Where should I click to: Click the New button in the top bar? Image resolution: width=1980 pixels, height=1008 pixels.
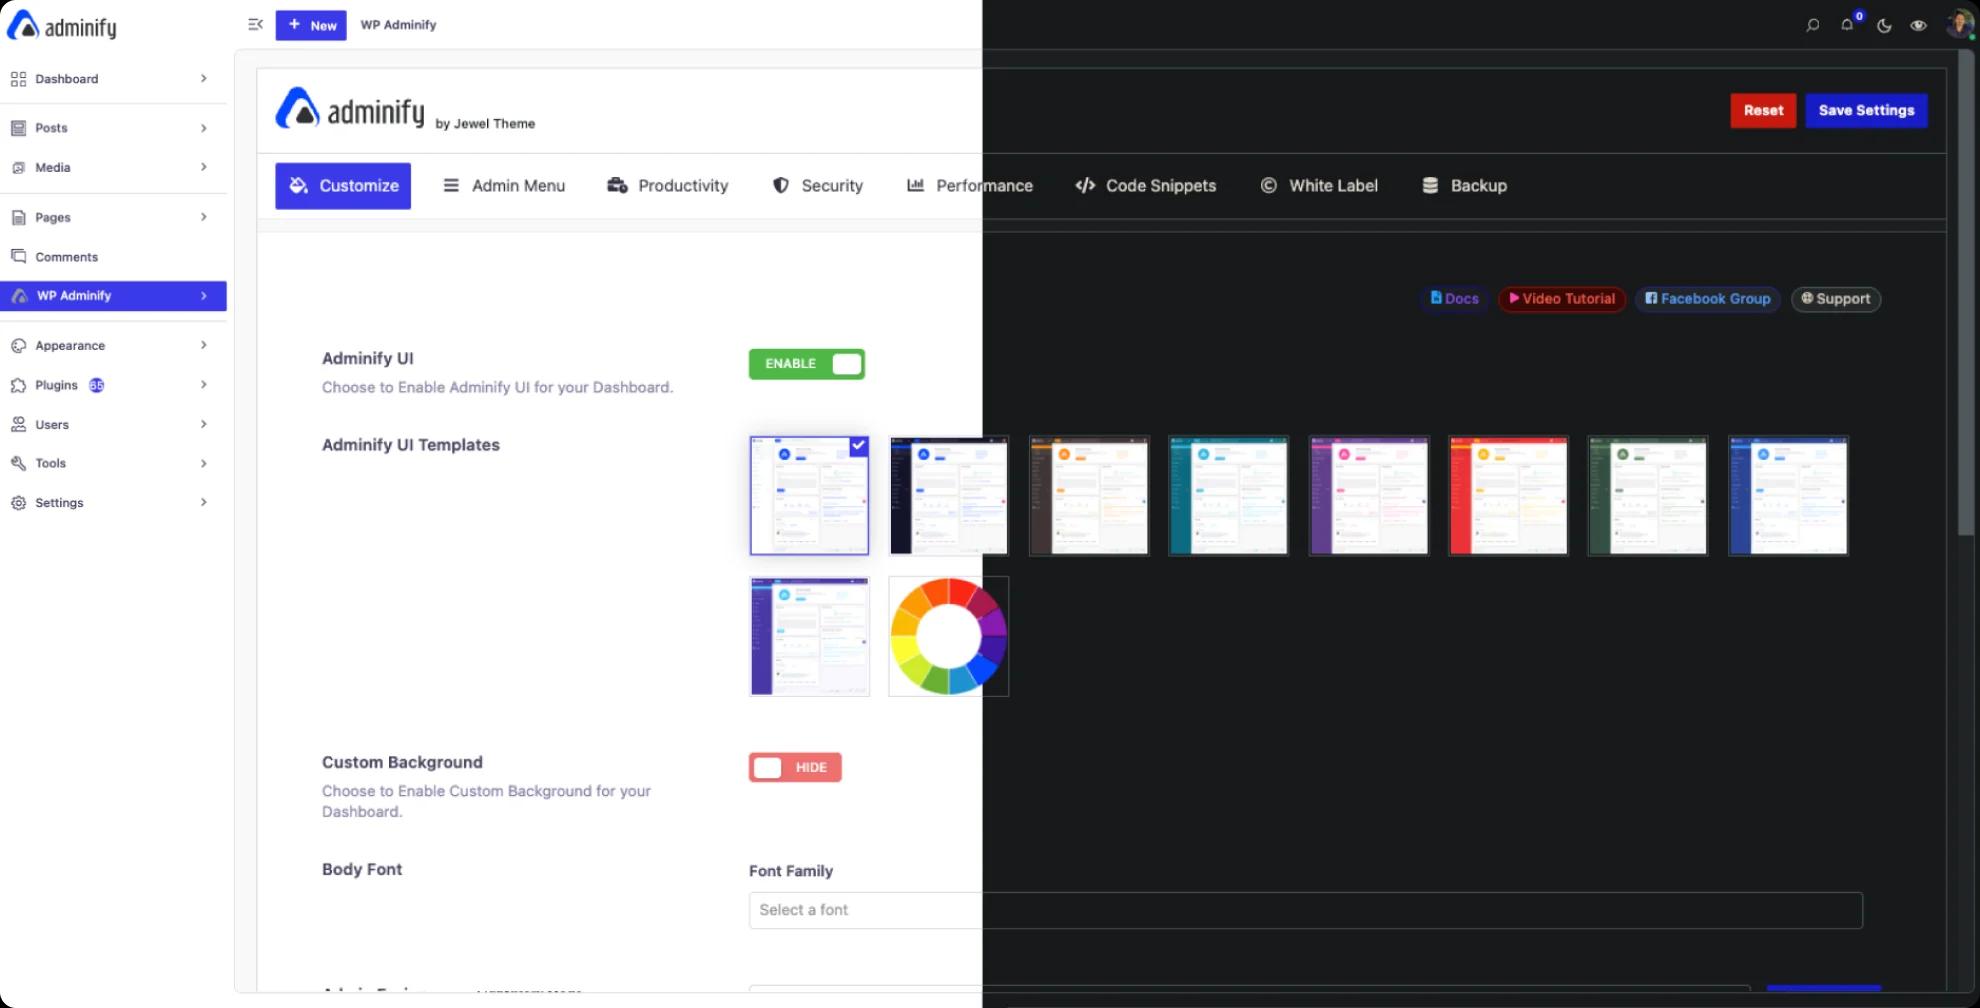pyautogui.click(x=311, y=25)
